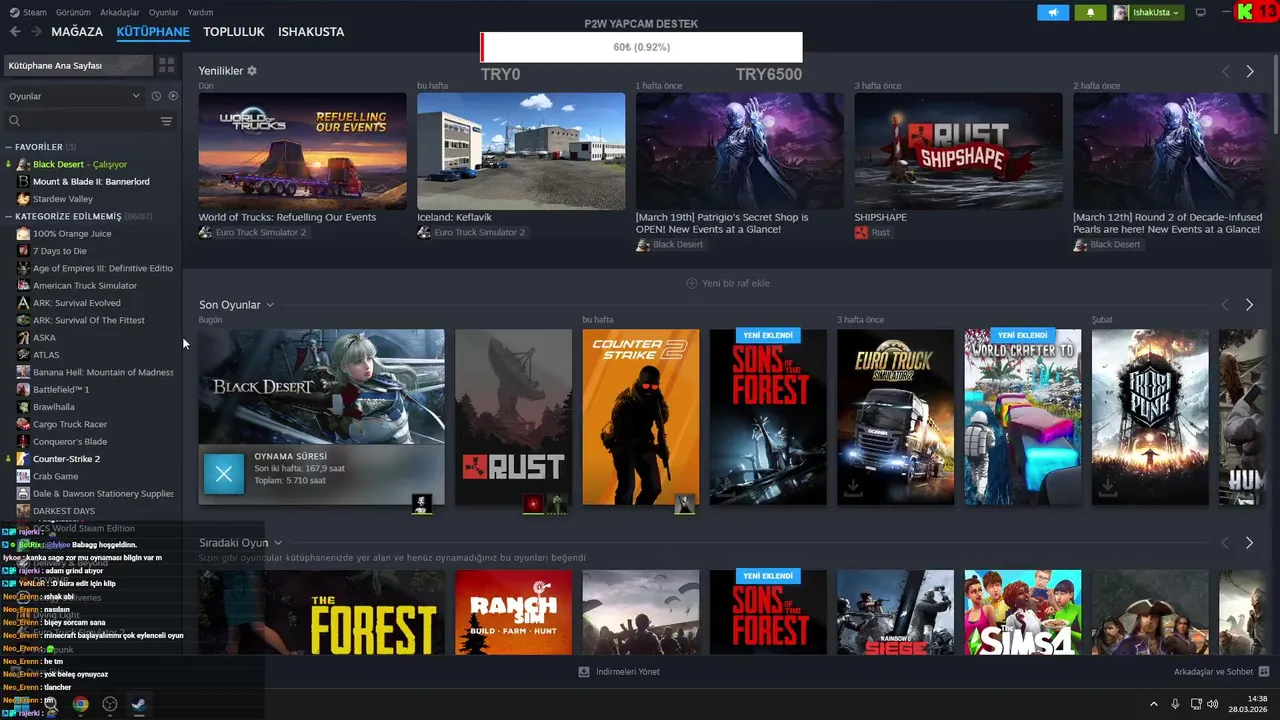Go back with the left arrow navigation icon
Screen dimensions: 1280x720
click(15, 32)
